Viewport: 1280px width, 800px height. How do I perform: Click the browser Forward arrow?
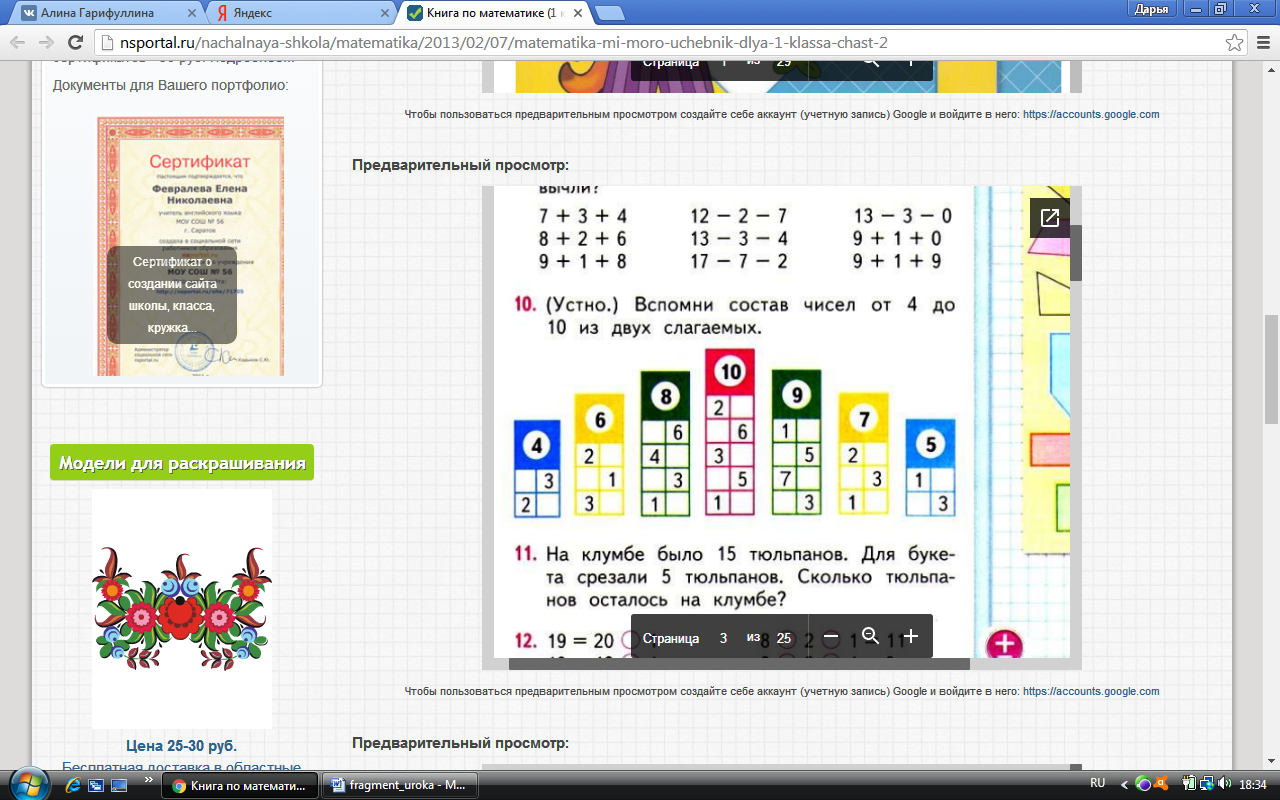pyautogui.click(x=46, y=43)
